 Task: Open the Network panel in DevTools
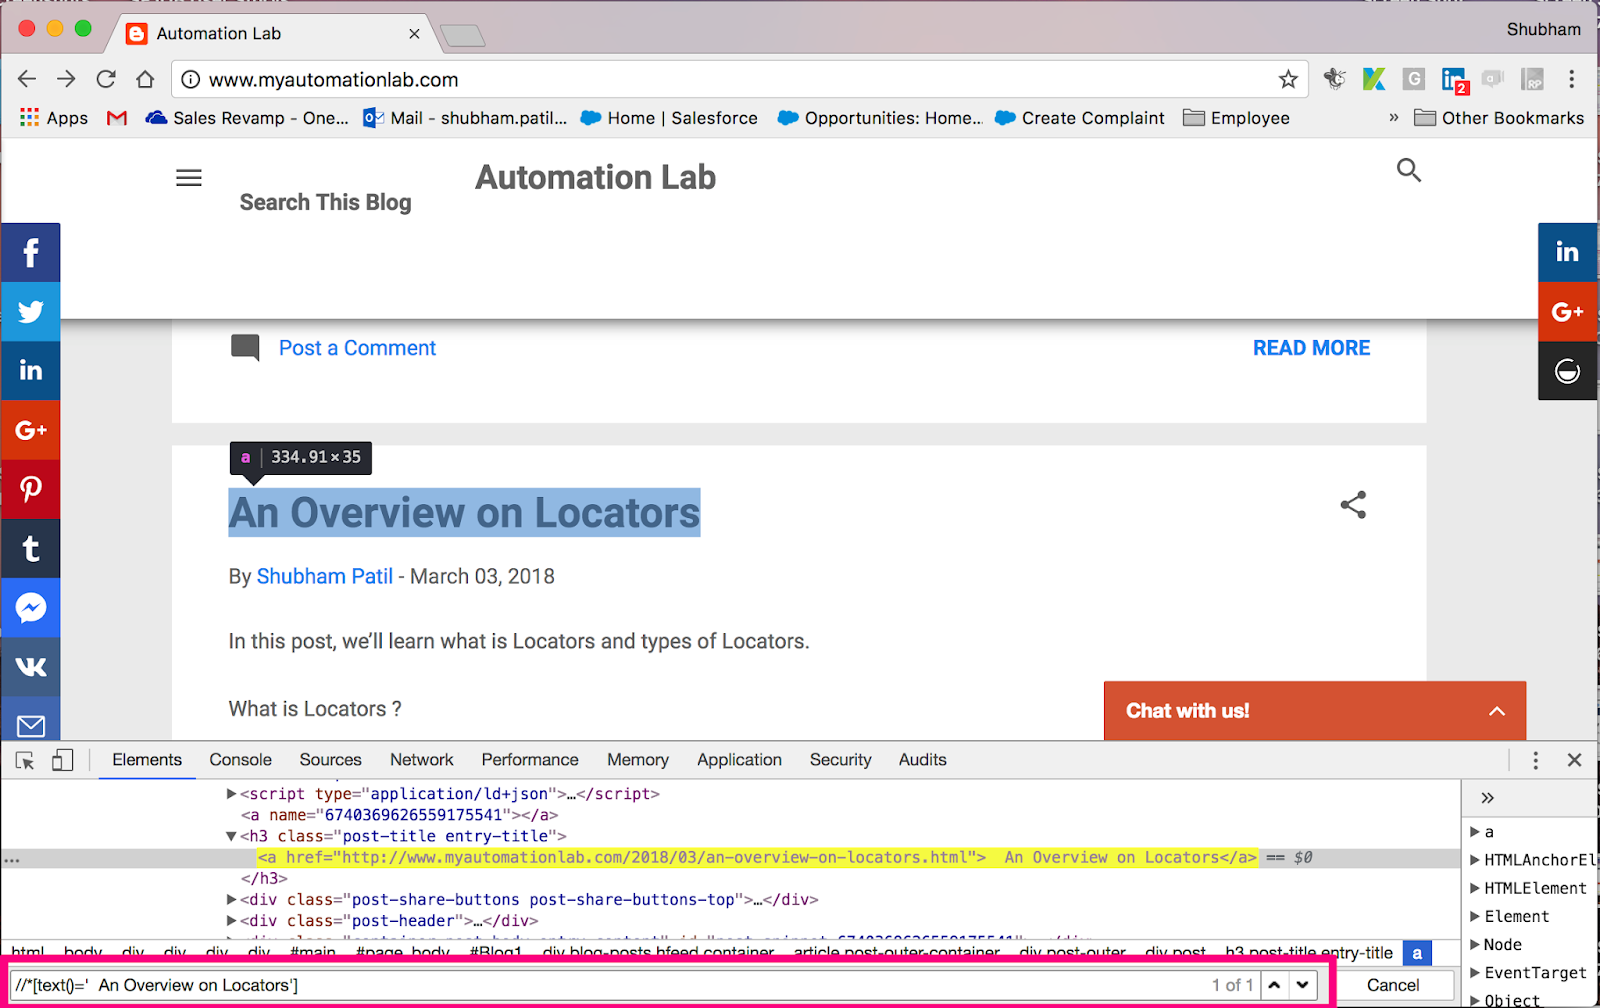click(x=421, y=759)
